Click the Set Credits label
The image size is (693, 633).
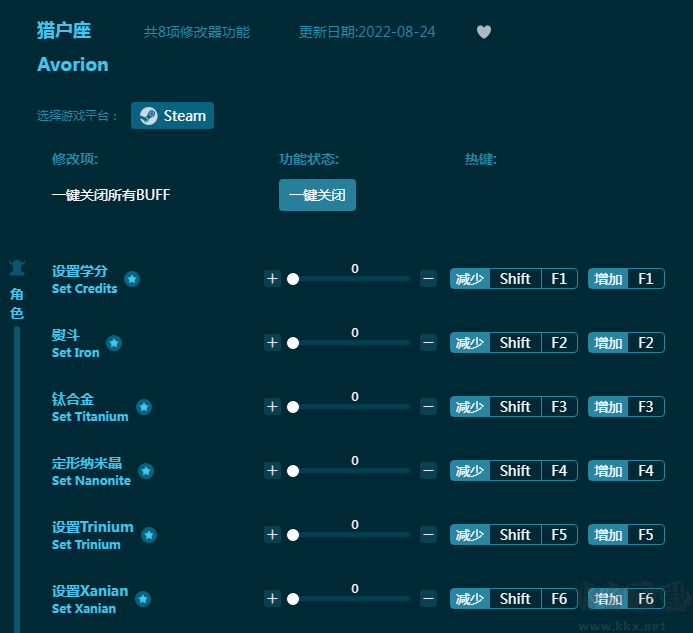84,289
